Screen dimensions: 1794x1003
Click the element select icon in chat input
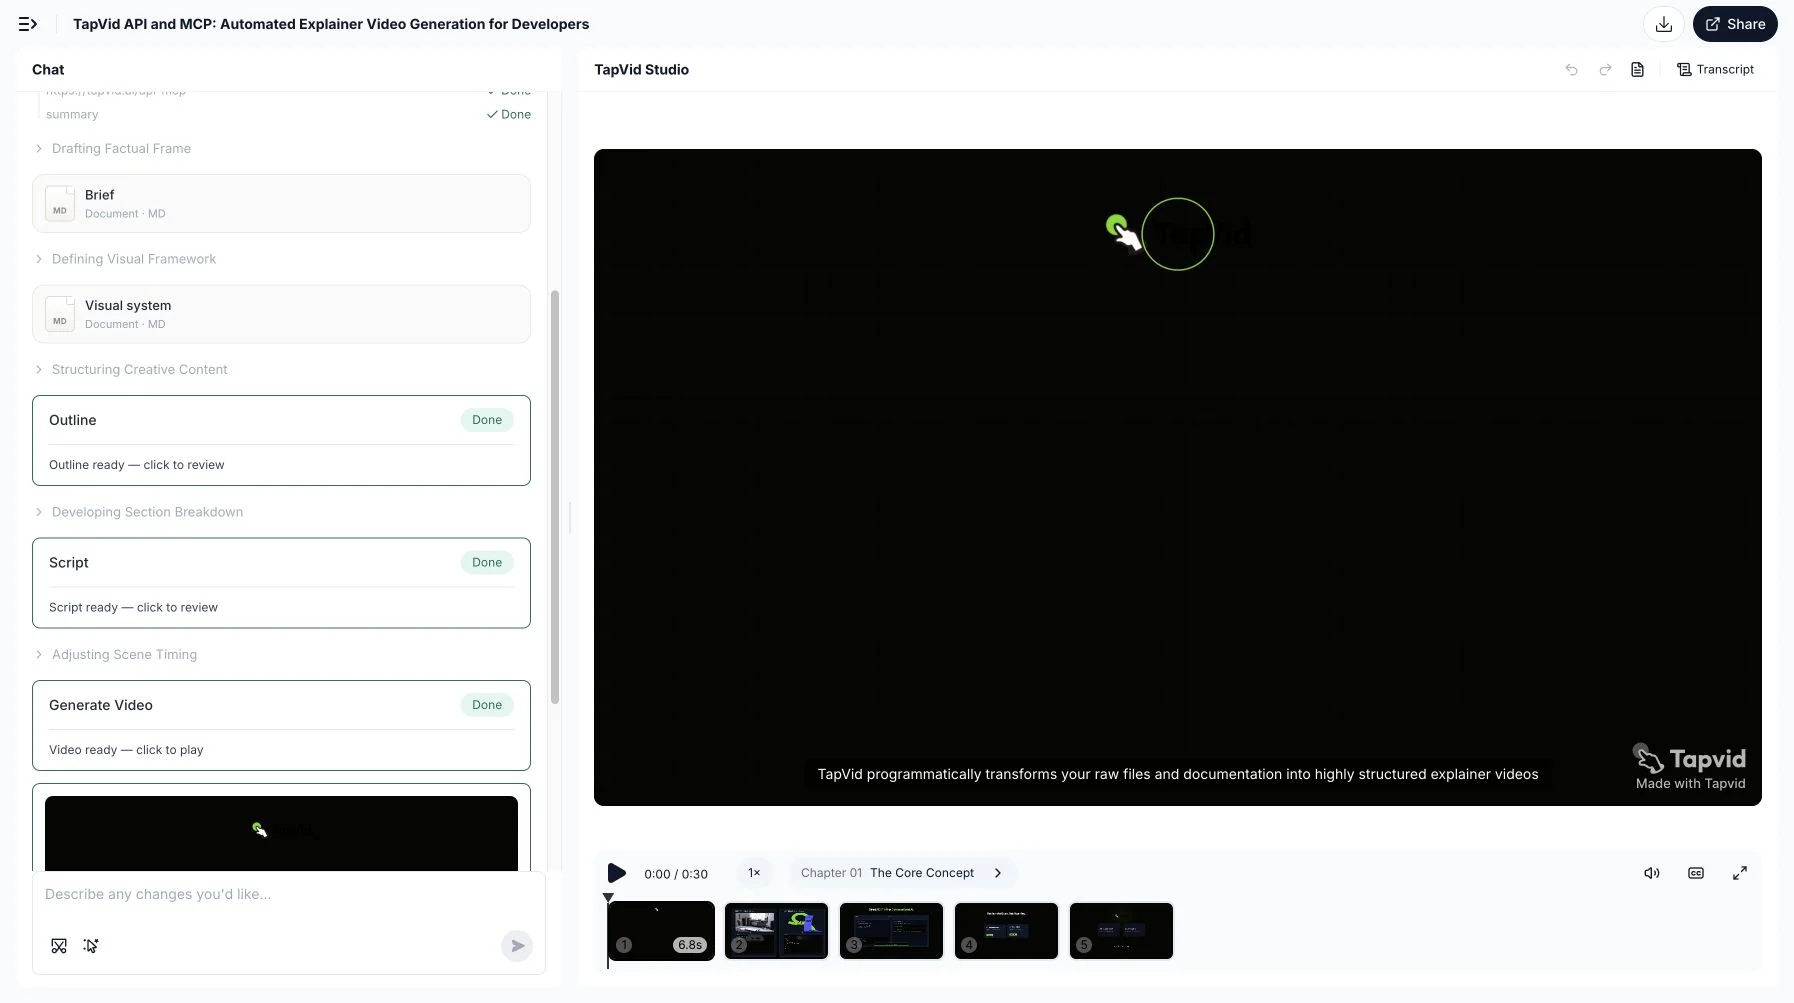tap(91, 946)
